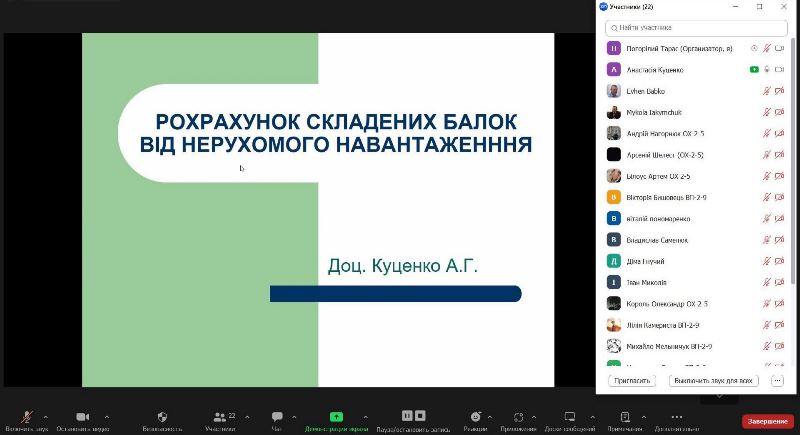Screen dimensions: 800x435
Task: Click the recording indicator beside Погорілий Тарас
Action: tap(754, 48)
